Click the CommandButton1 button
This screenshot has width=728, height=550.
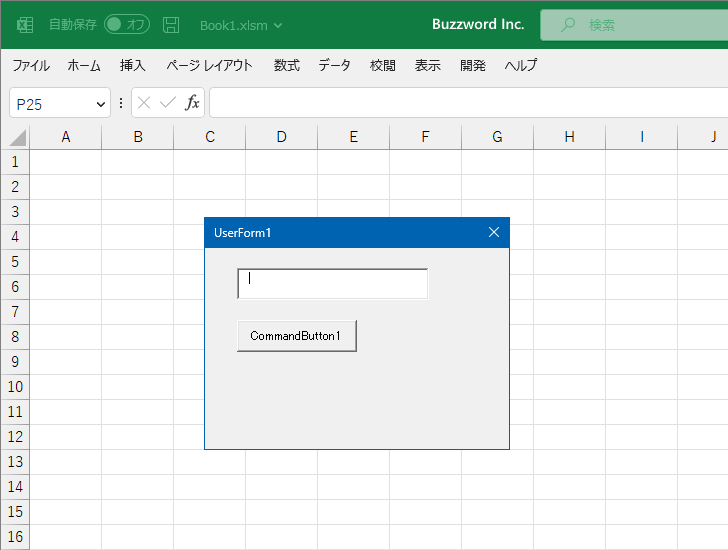click(297, 336)
